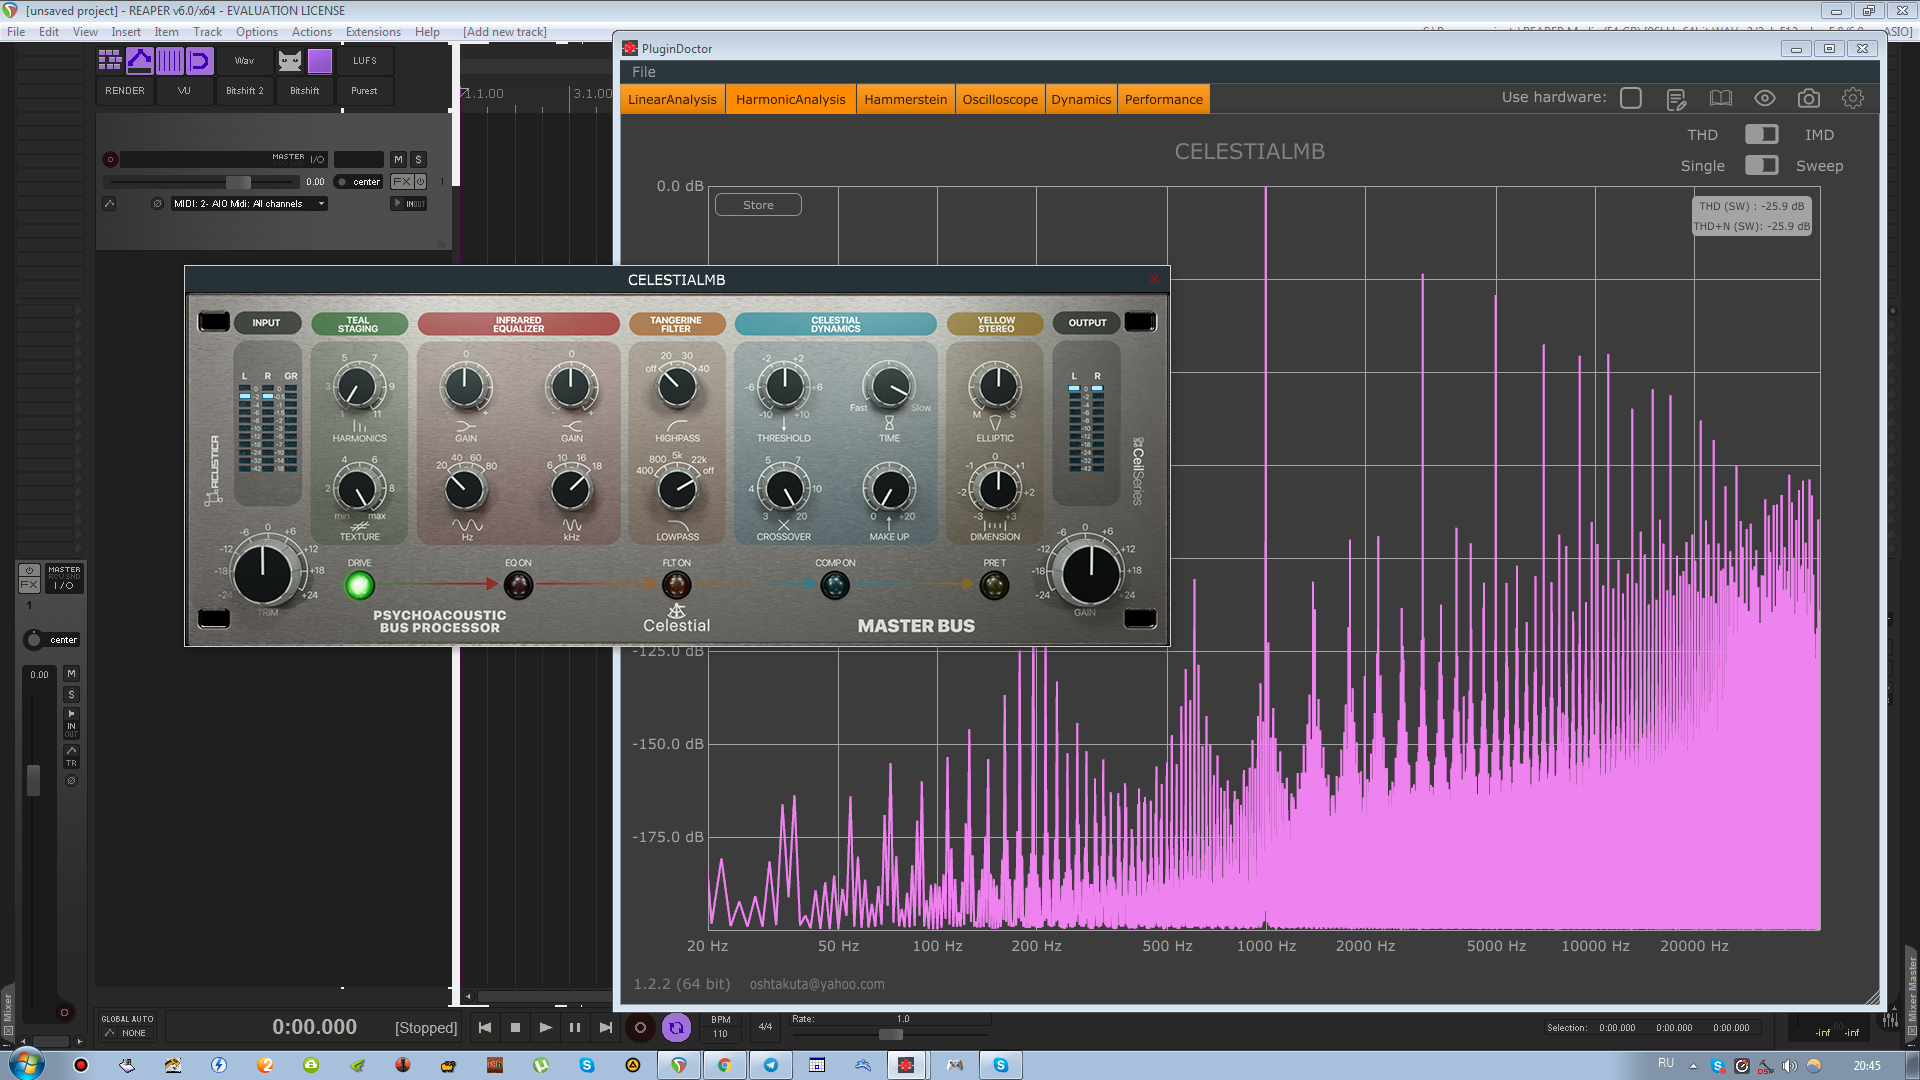Screen dimensions: 1920x1080
Task: Click the Wav toolbar button
Action: pos(245,61)
